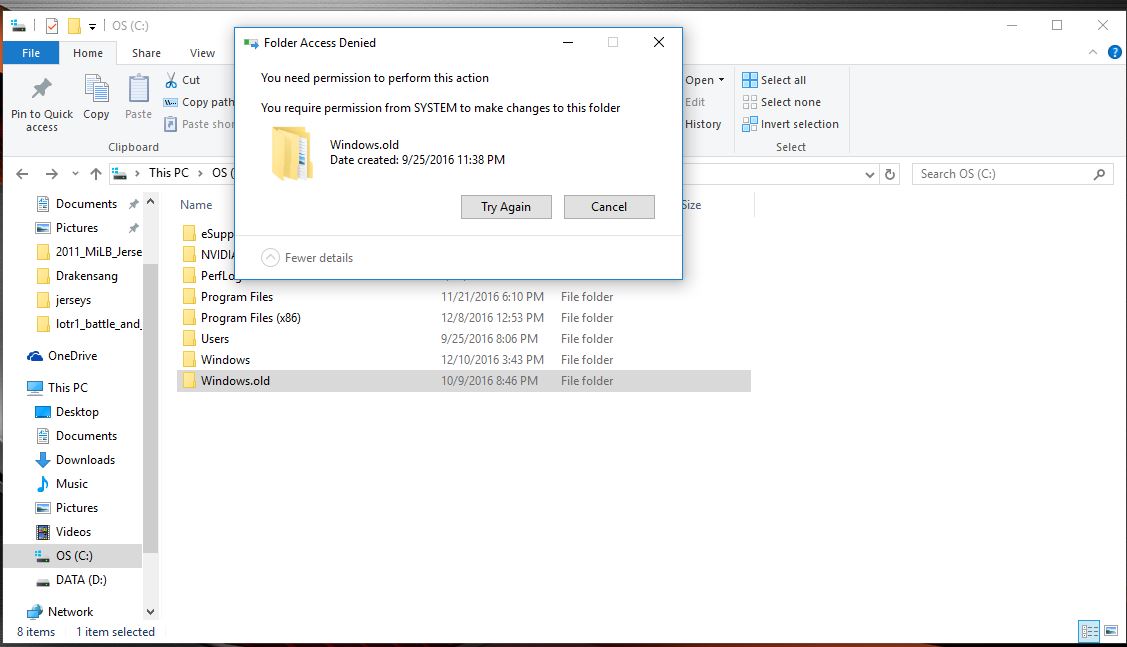Cut the selected item using the ribbon
The width and height of the screenshot is (1127, 647).
tap(183, 80)
